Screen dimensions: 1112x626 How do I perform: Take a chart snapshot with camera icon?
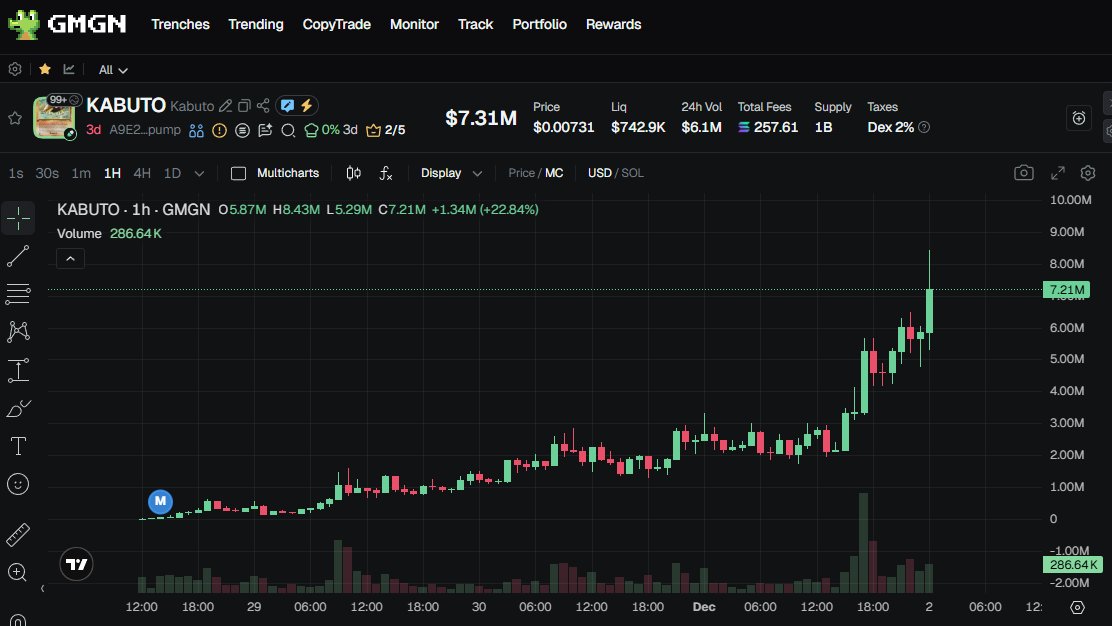pyautogui.click(x=1023, y=173)
